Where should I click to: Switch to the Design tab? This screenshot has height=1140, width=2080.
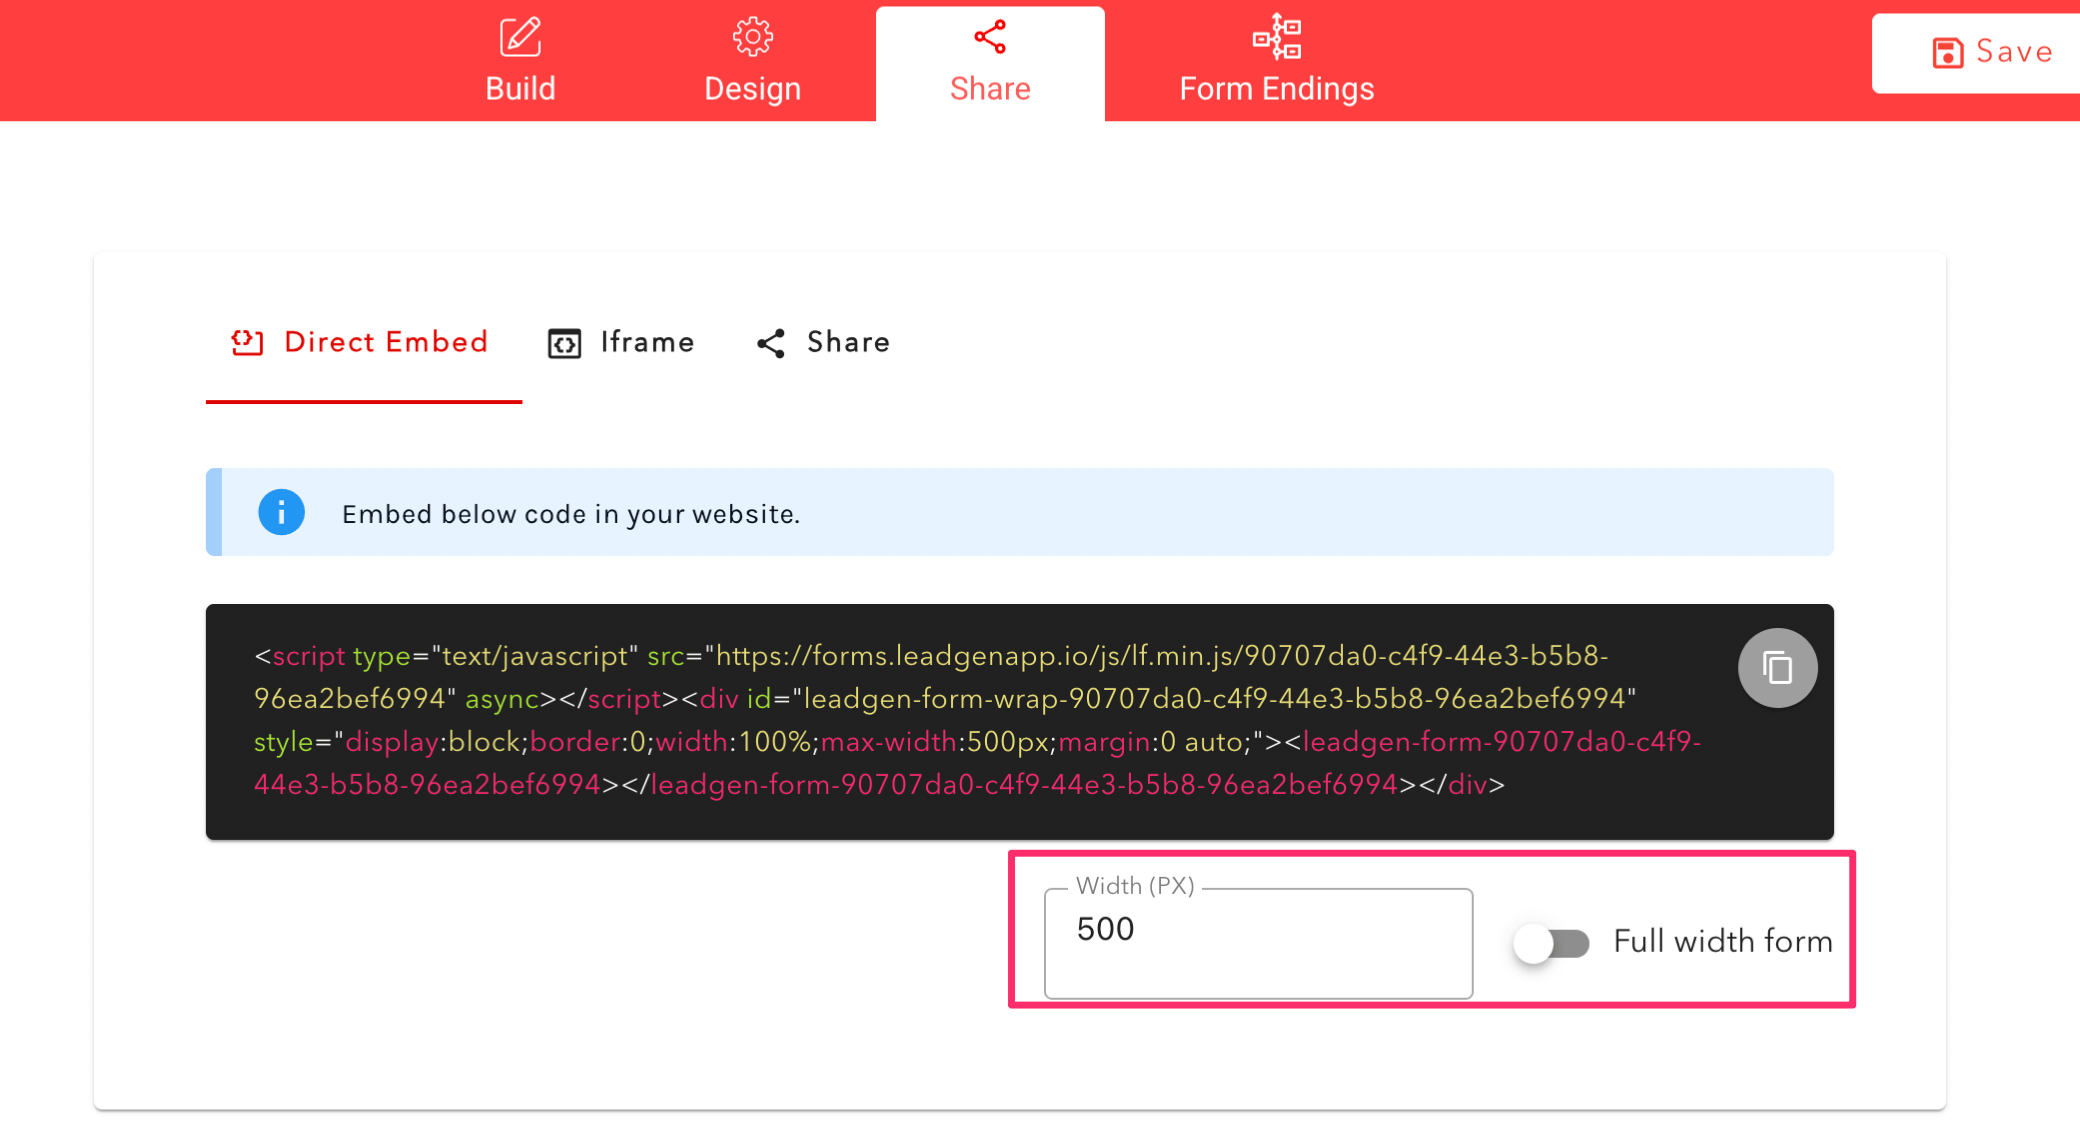pyautogui.click(x=752, y=88)
